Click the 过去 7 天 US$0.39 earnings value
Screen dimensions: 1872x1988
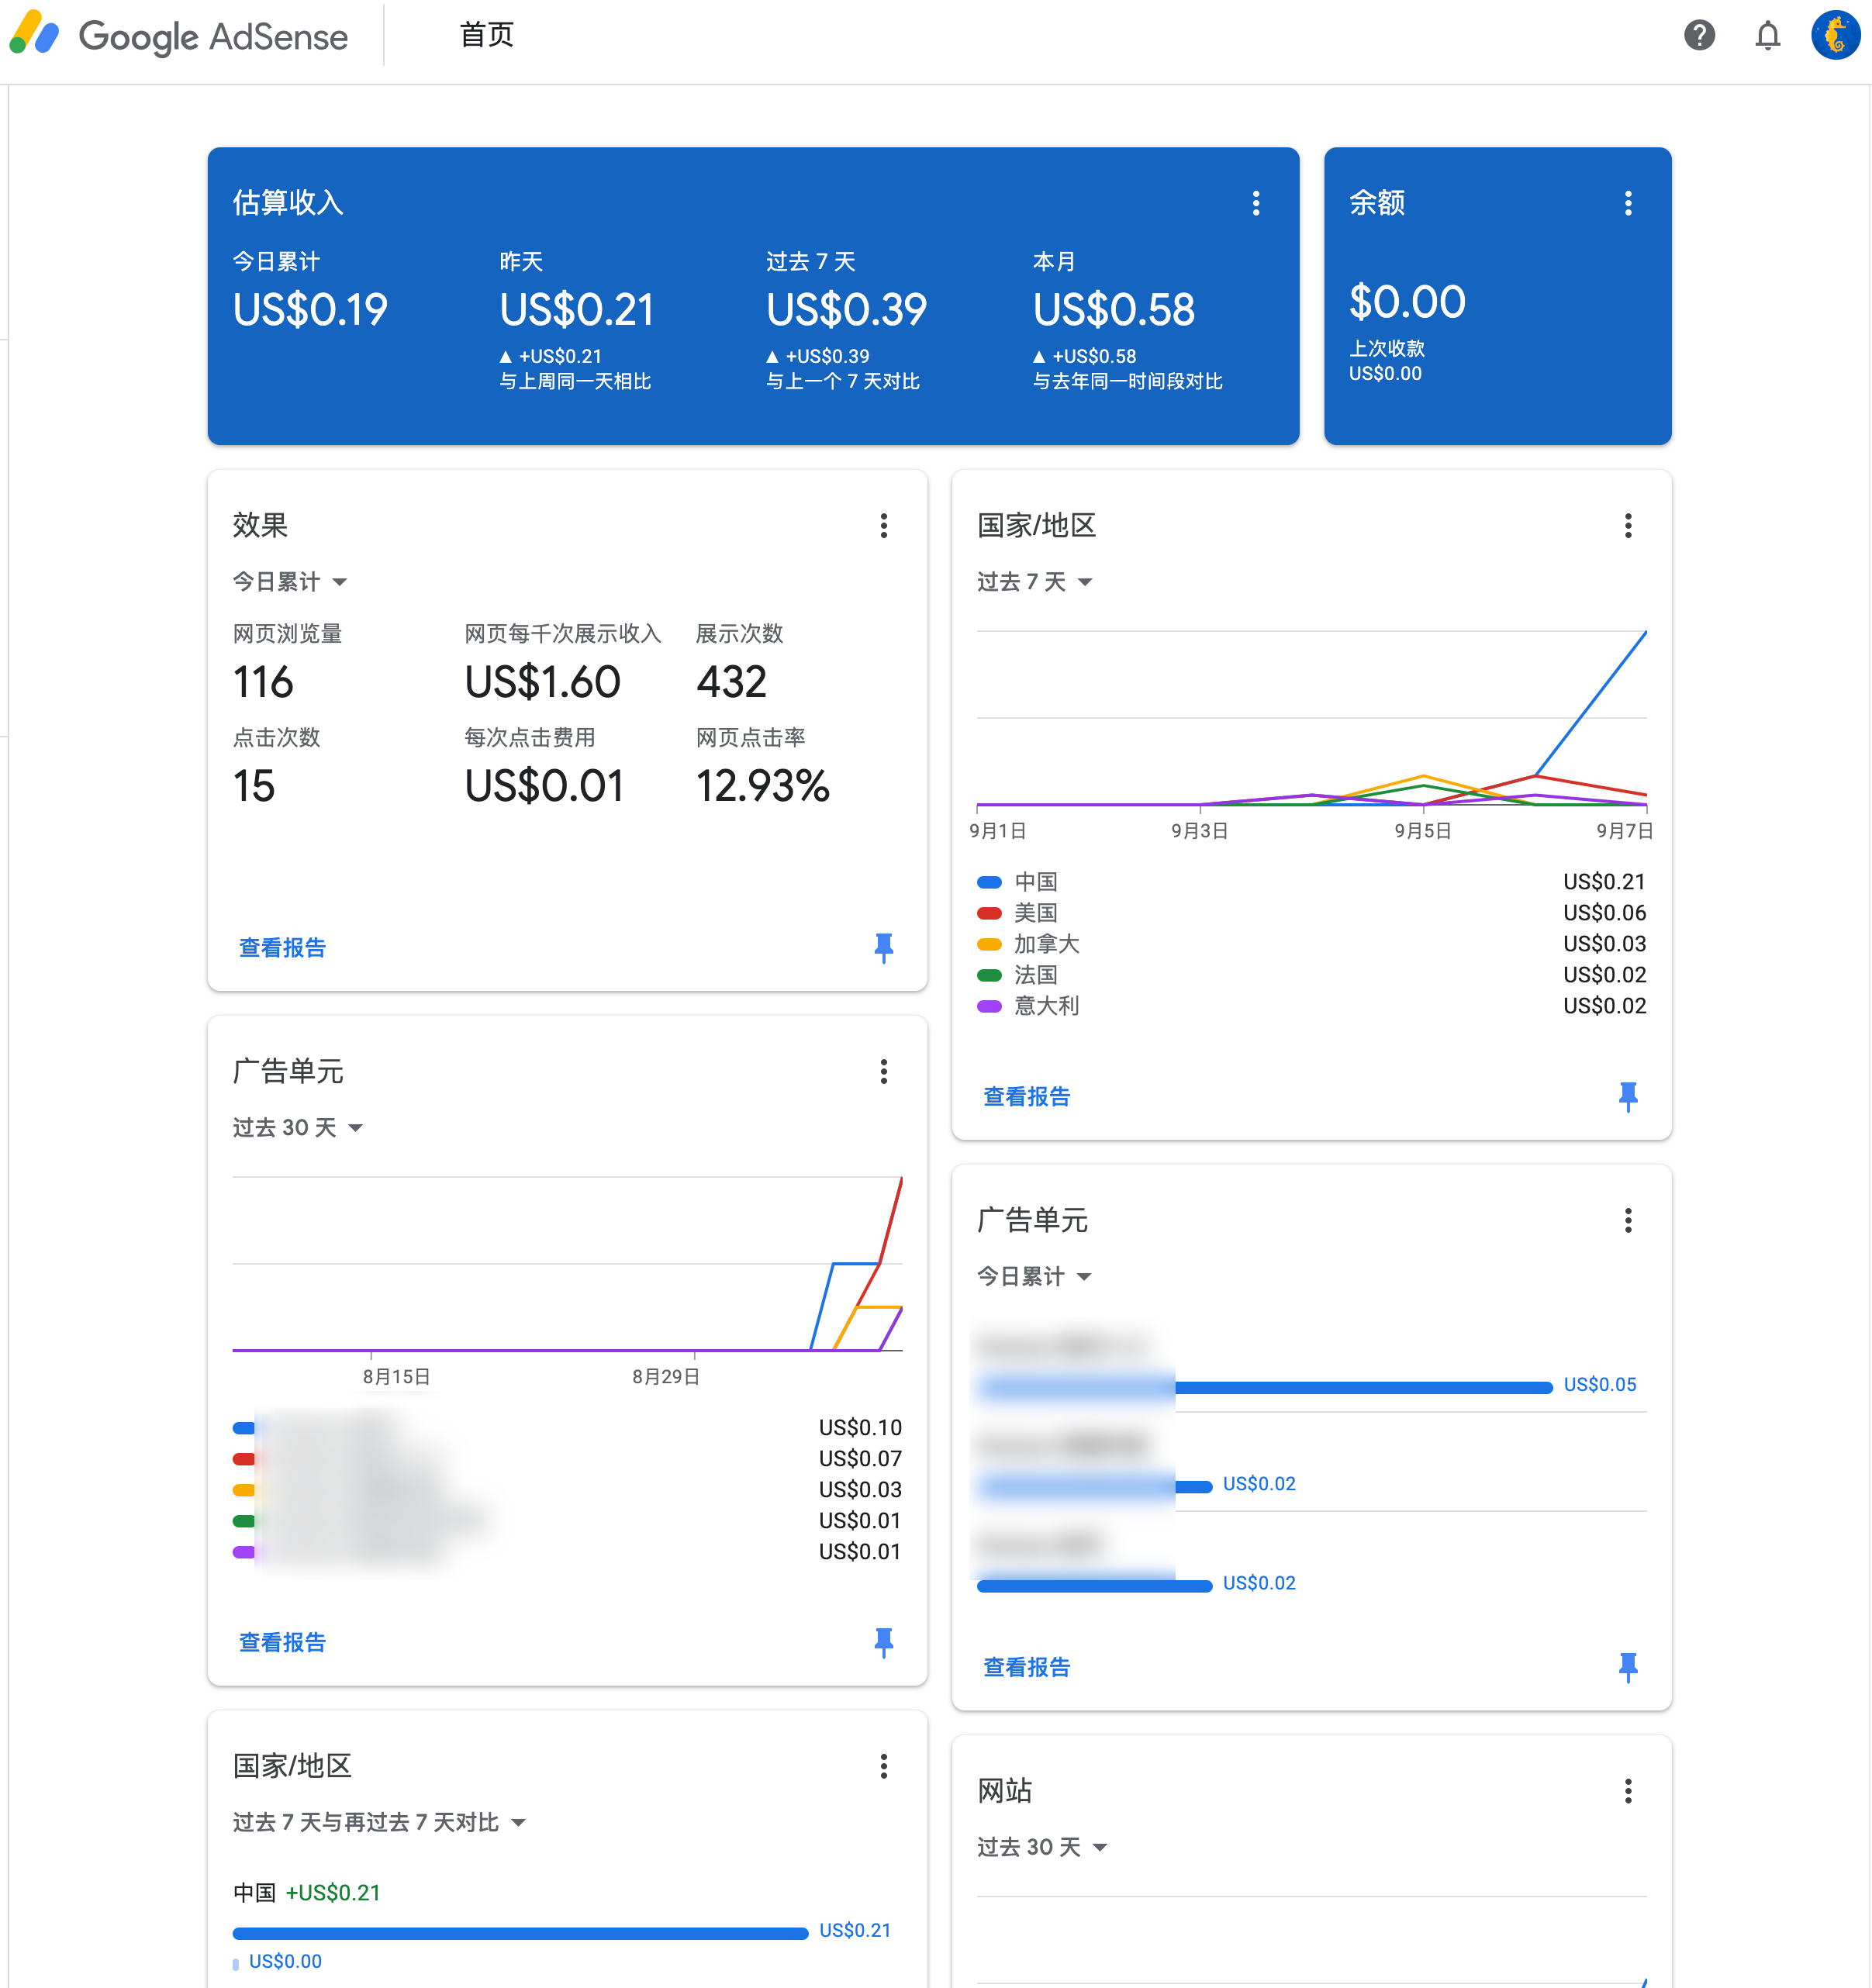point(846,309)
